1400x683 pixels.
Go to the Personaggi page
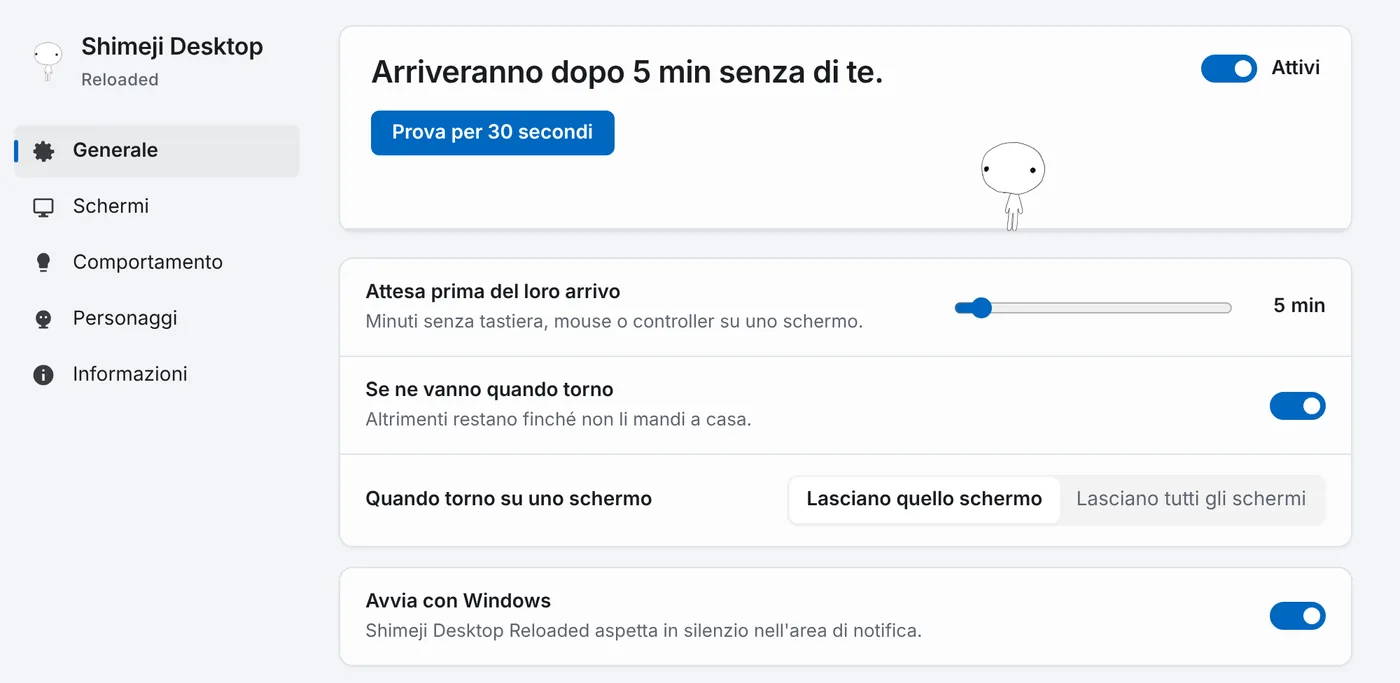[x=157, y=319]
